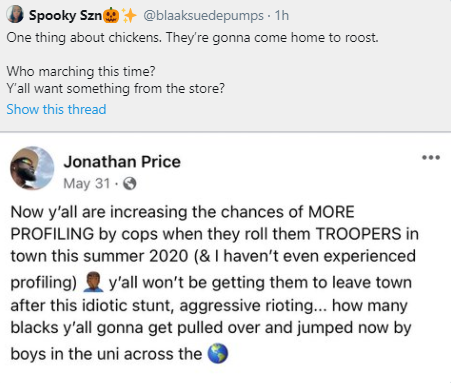Open Jonathan Price's profile picture
The height and width of the screenshot is (383, 451).
(x=32, y=168)
